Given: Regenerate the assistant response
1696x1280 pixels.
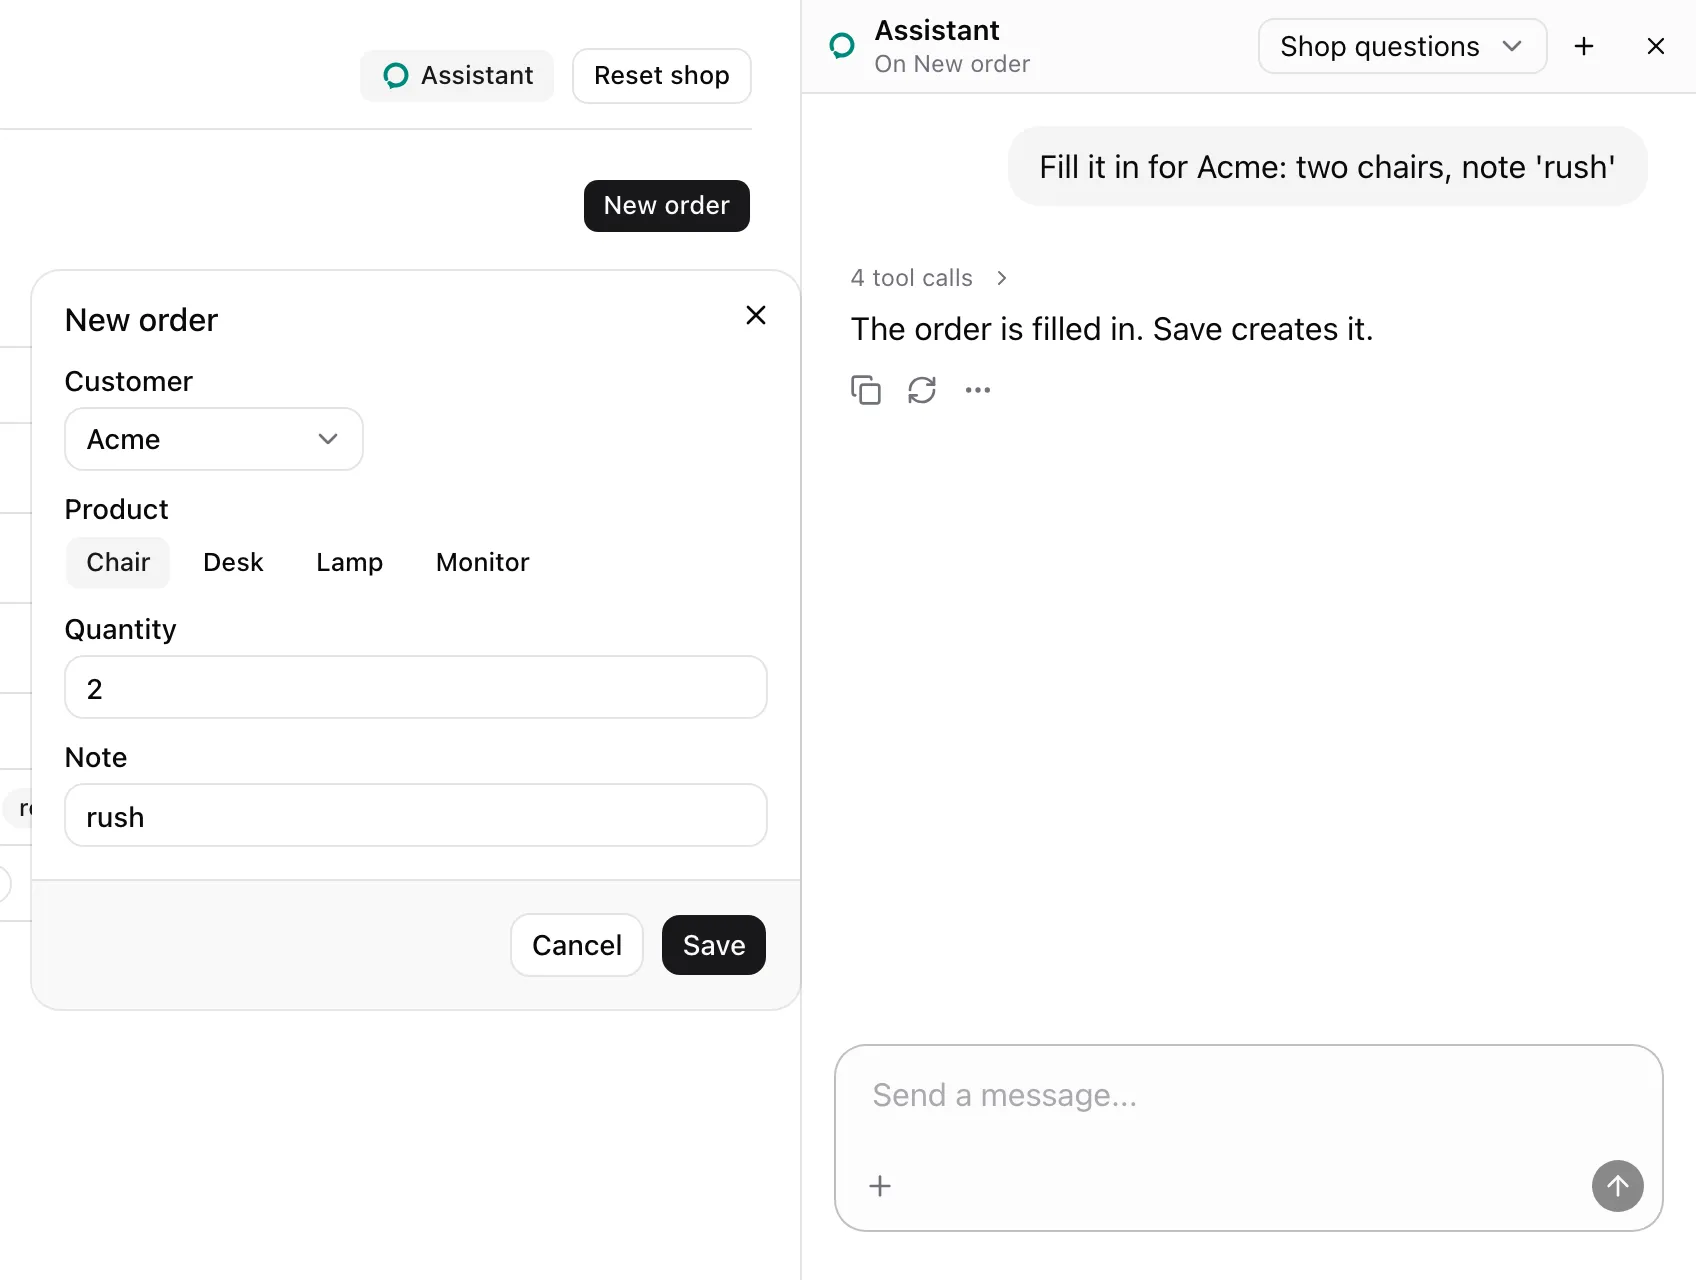Looking at the screenshot, I should (922, 390).
